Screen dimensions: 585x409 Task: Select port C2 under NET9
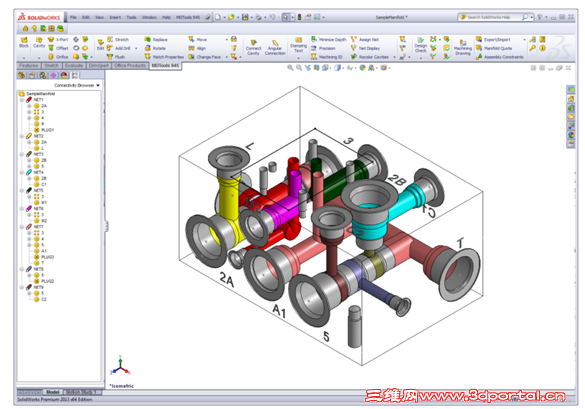pos(40,299)
